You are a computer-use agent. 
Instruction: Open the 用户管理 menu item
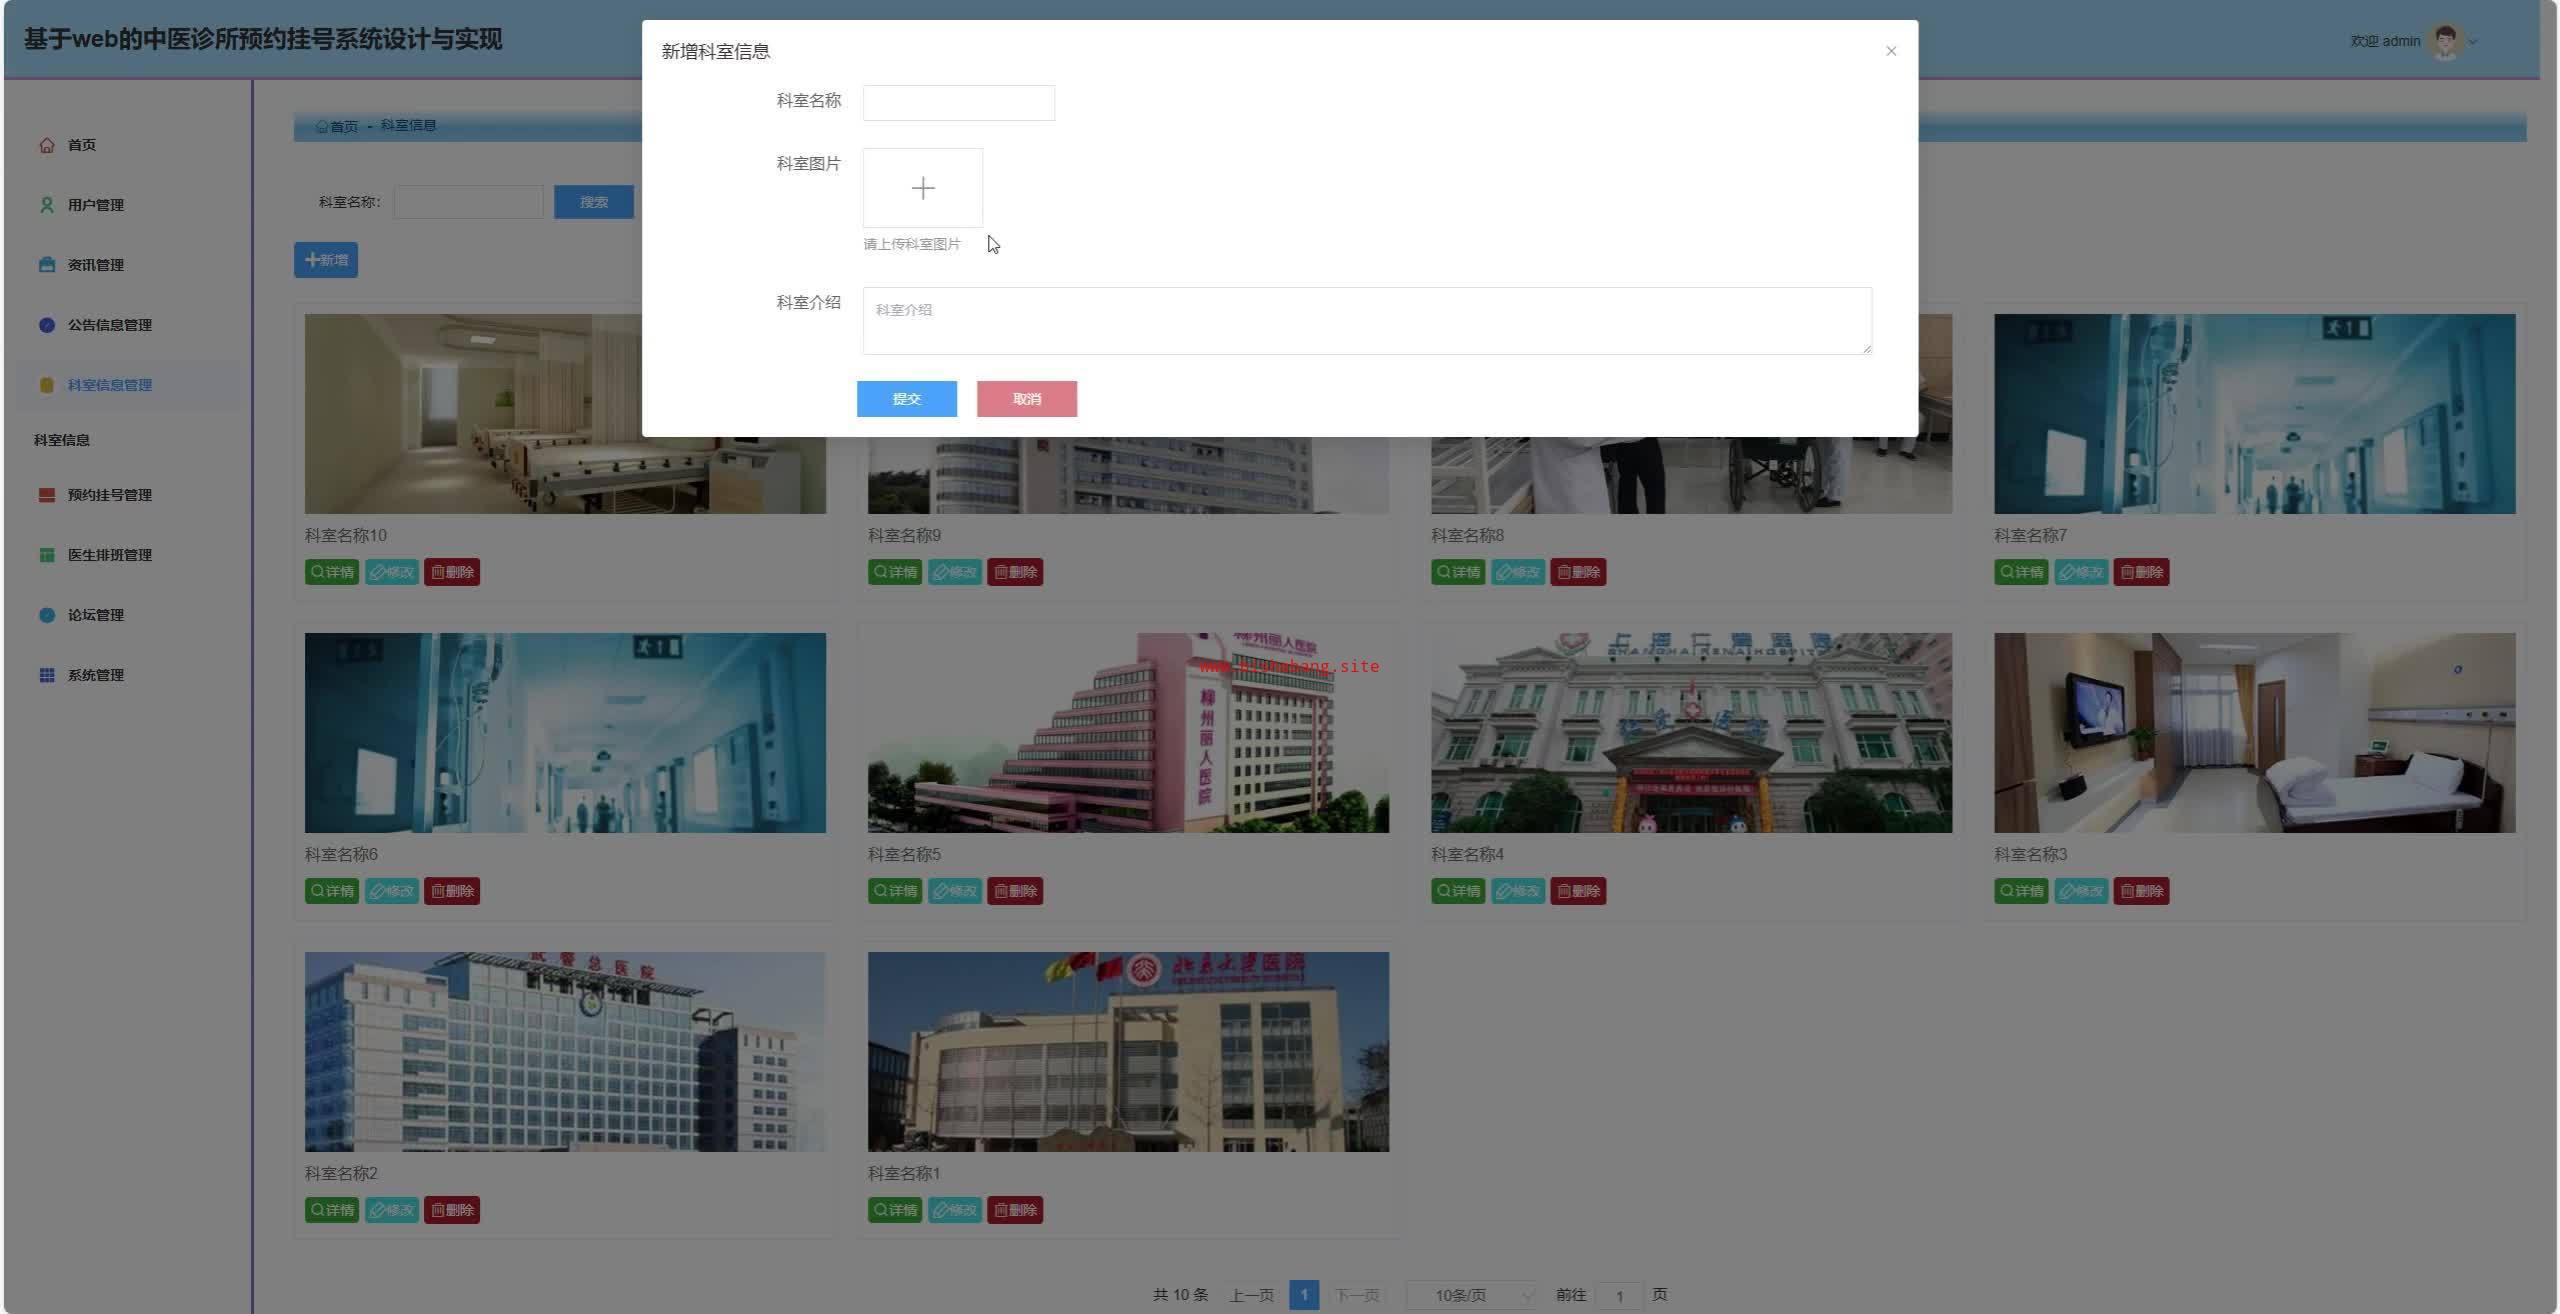95,205
